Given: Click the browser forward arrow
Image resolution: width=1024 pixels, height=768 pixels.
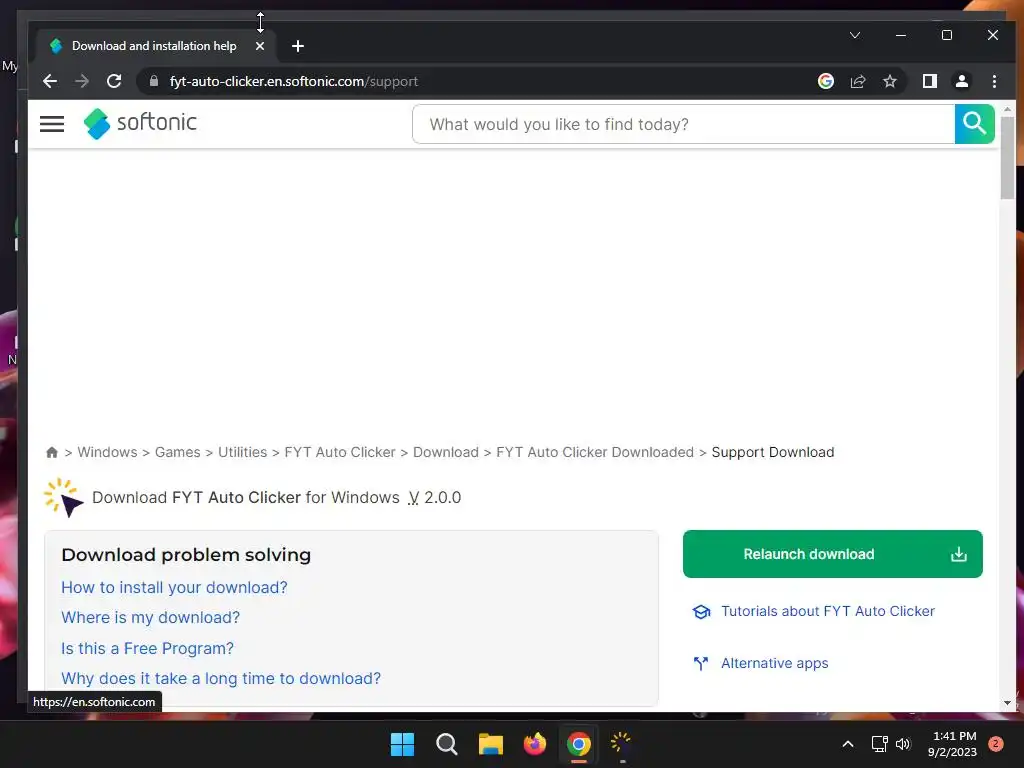Looking at the screenshot, I should tap(82, 81).
